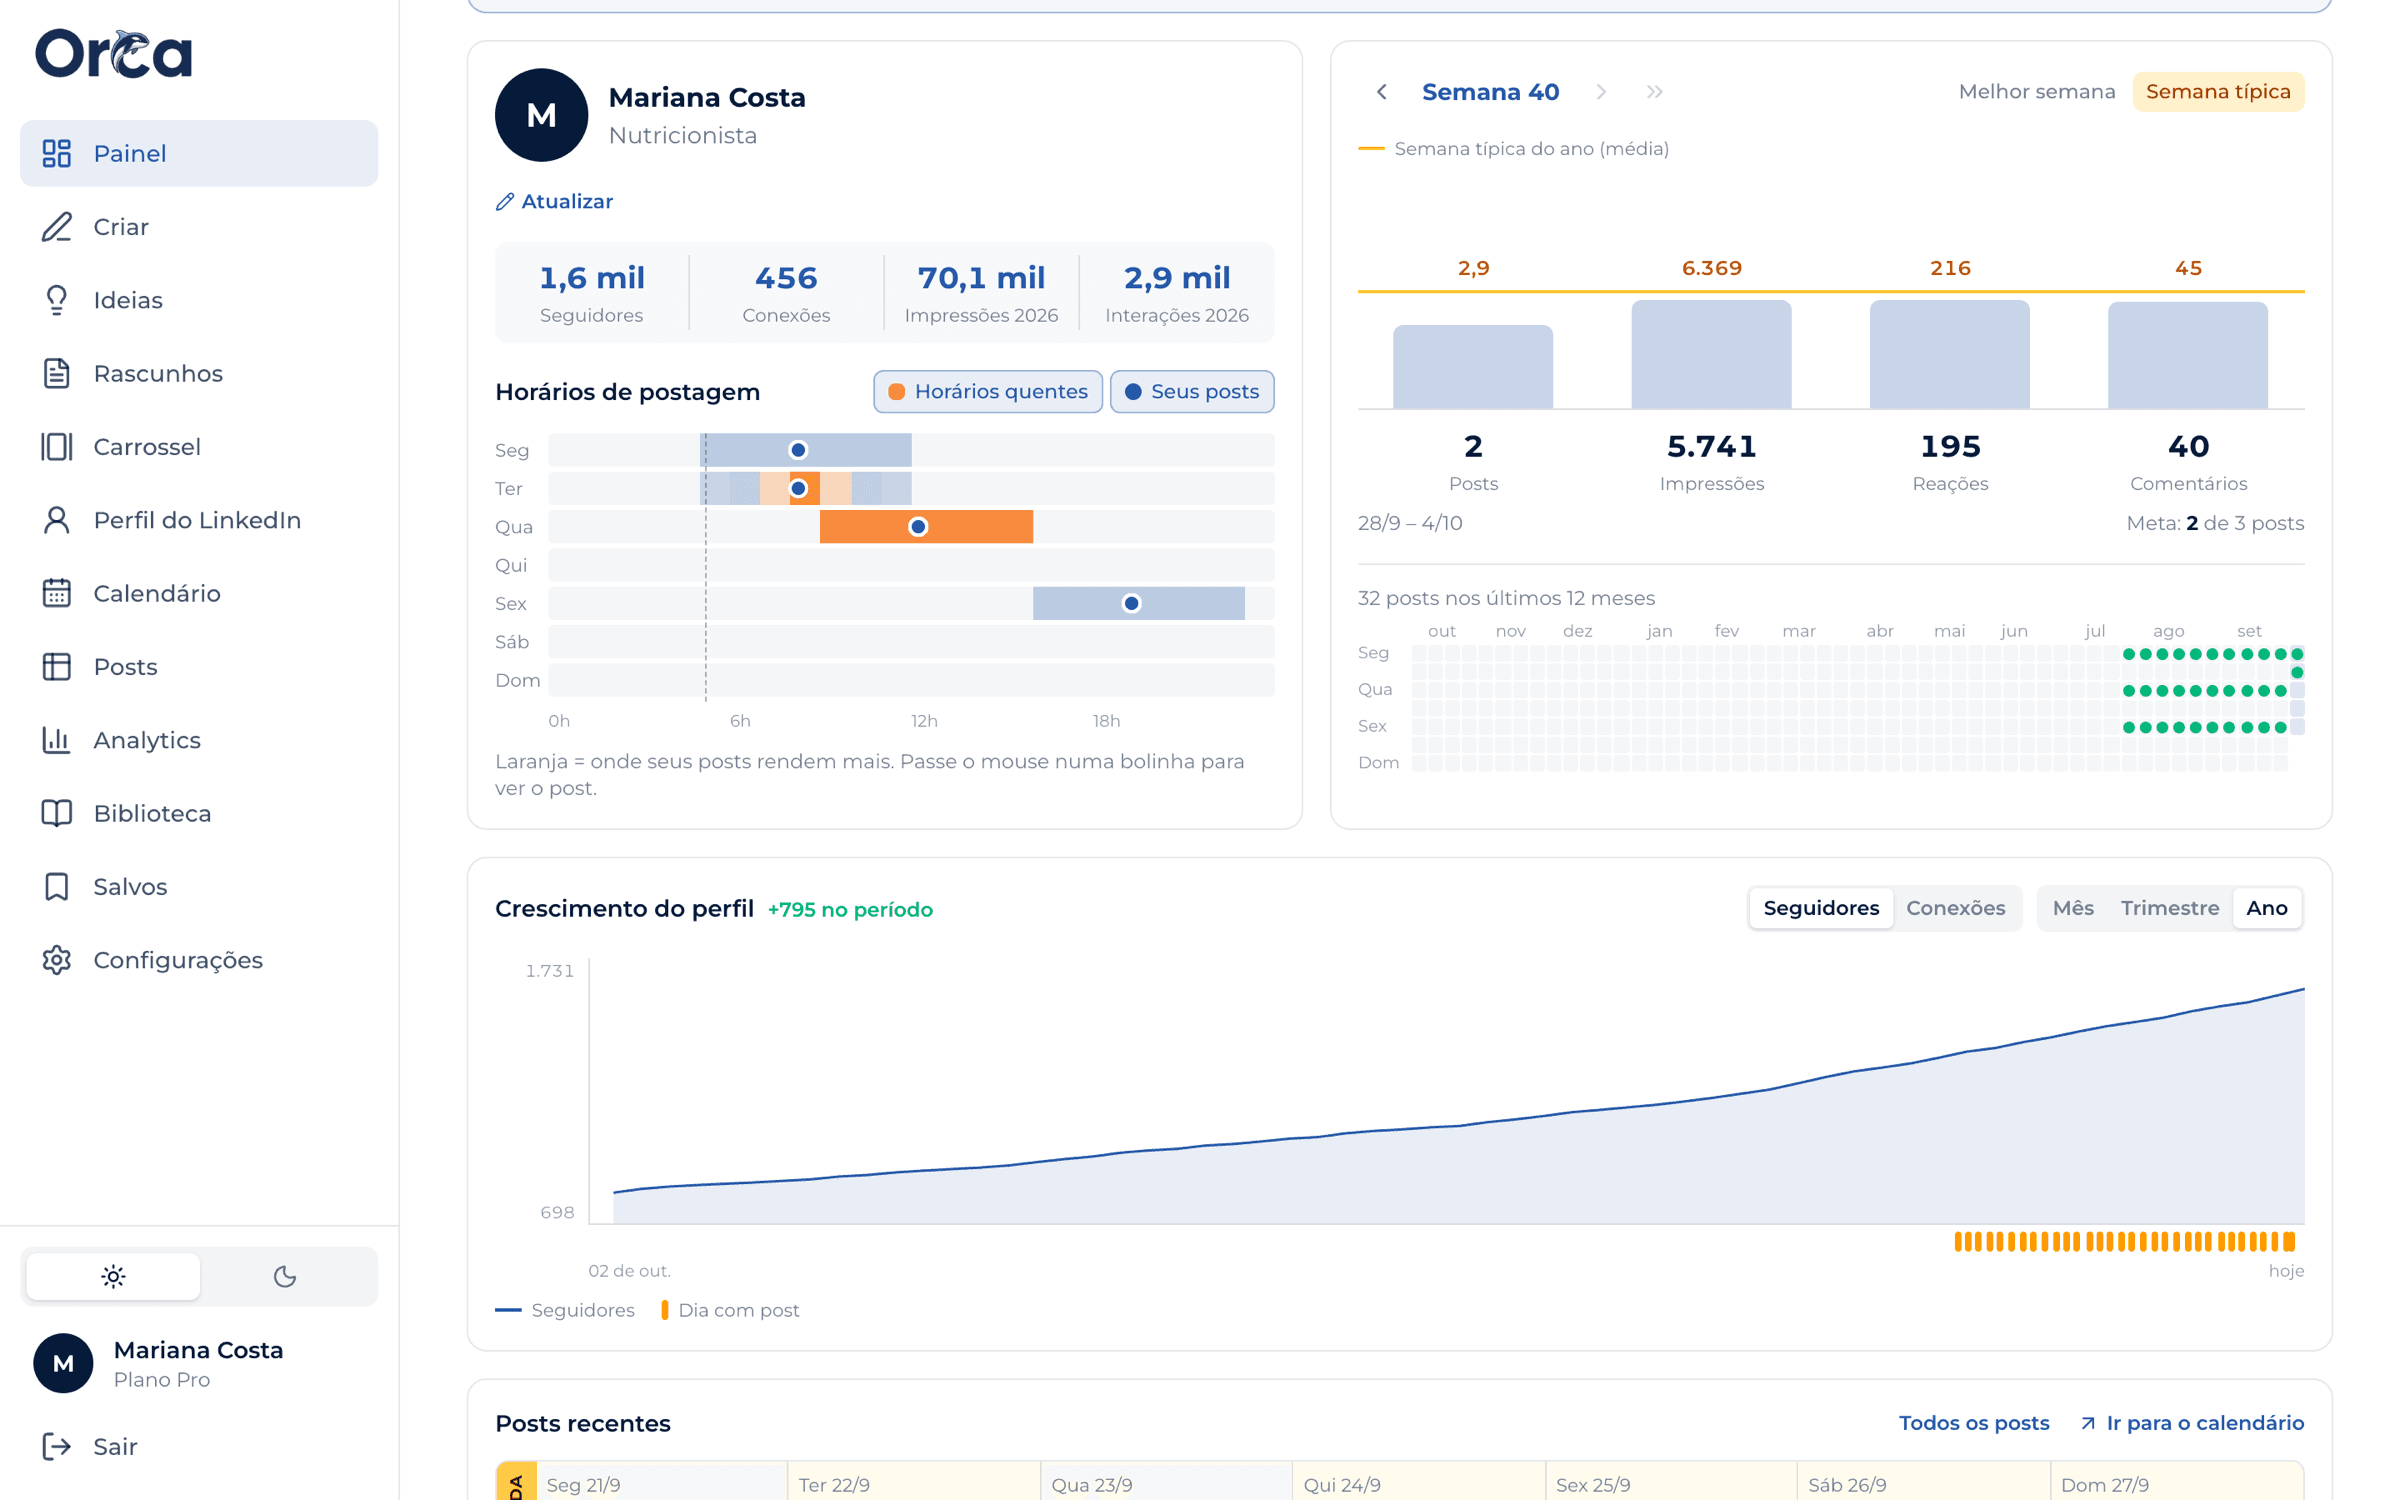Screen dimensions: 2400x1500
Task: Open the Configurações gear icon
Action: 56,960
